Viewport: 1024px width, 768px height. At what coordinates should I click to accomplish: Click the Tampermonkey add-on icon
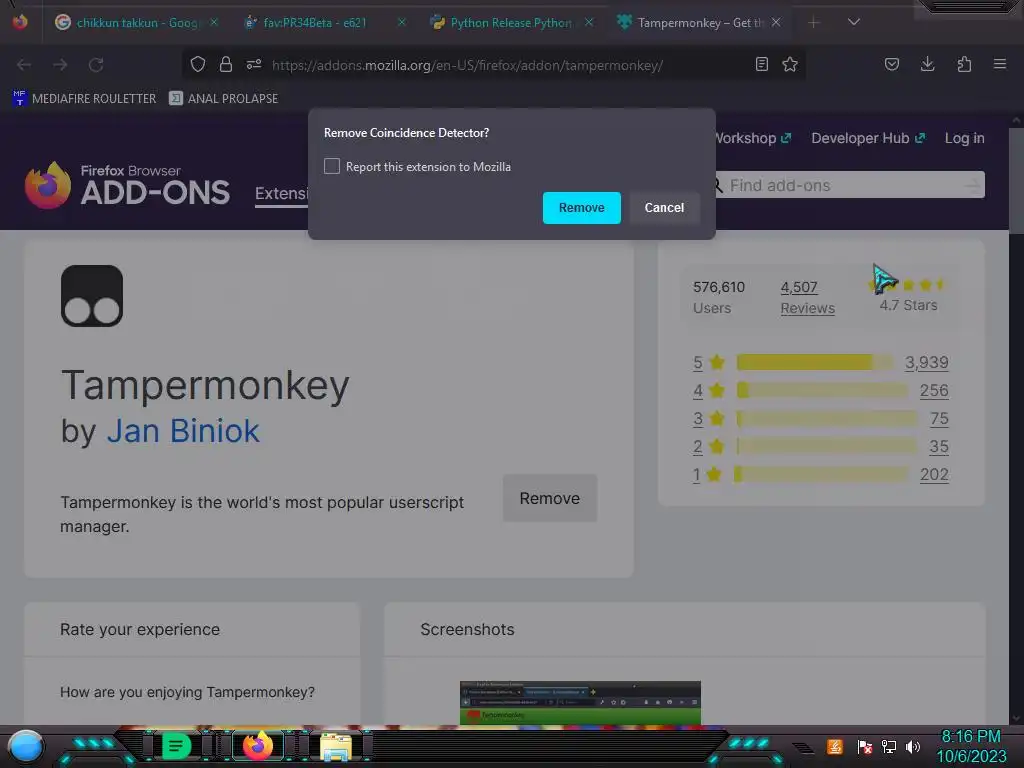[x=92, y=296]
